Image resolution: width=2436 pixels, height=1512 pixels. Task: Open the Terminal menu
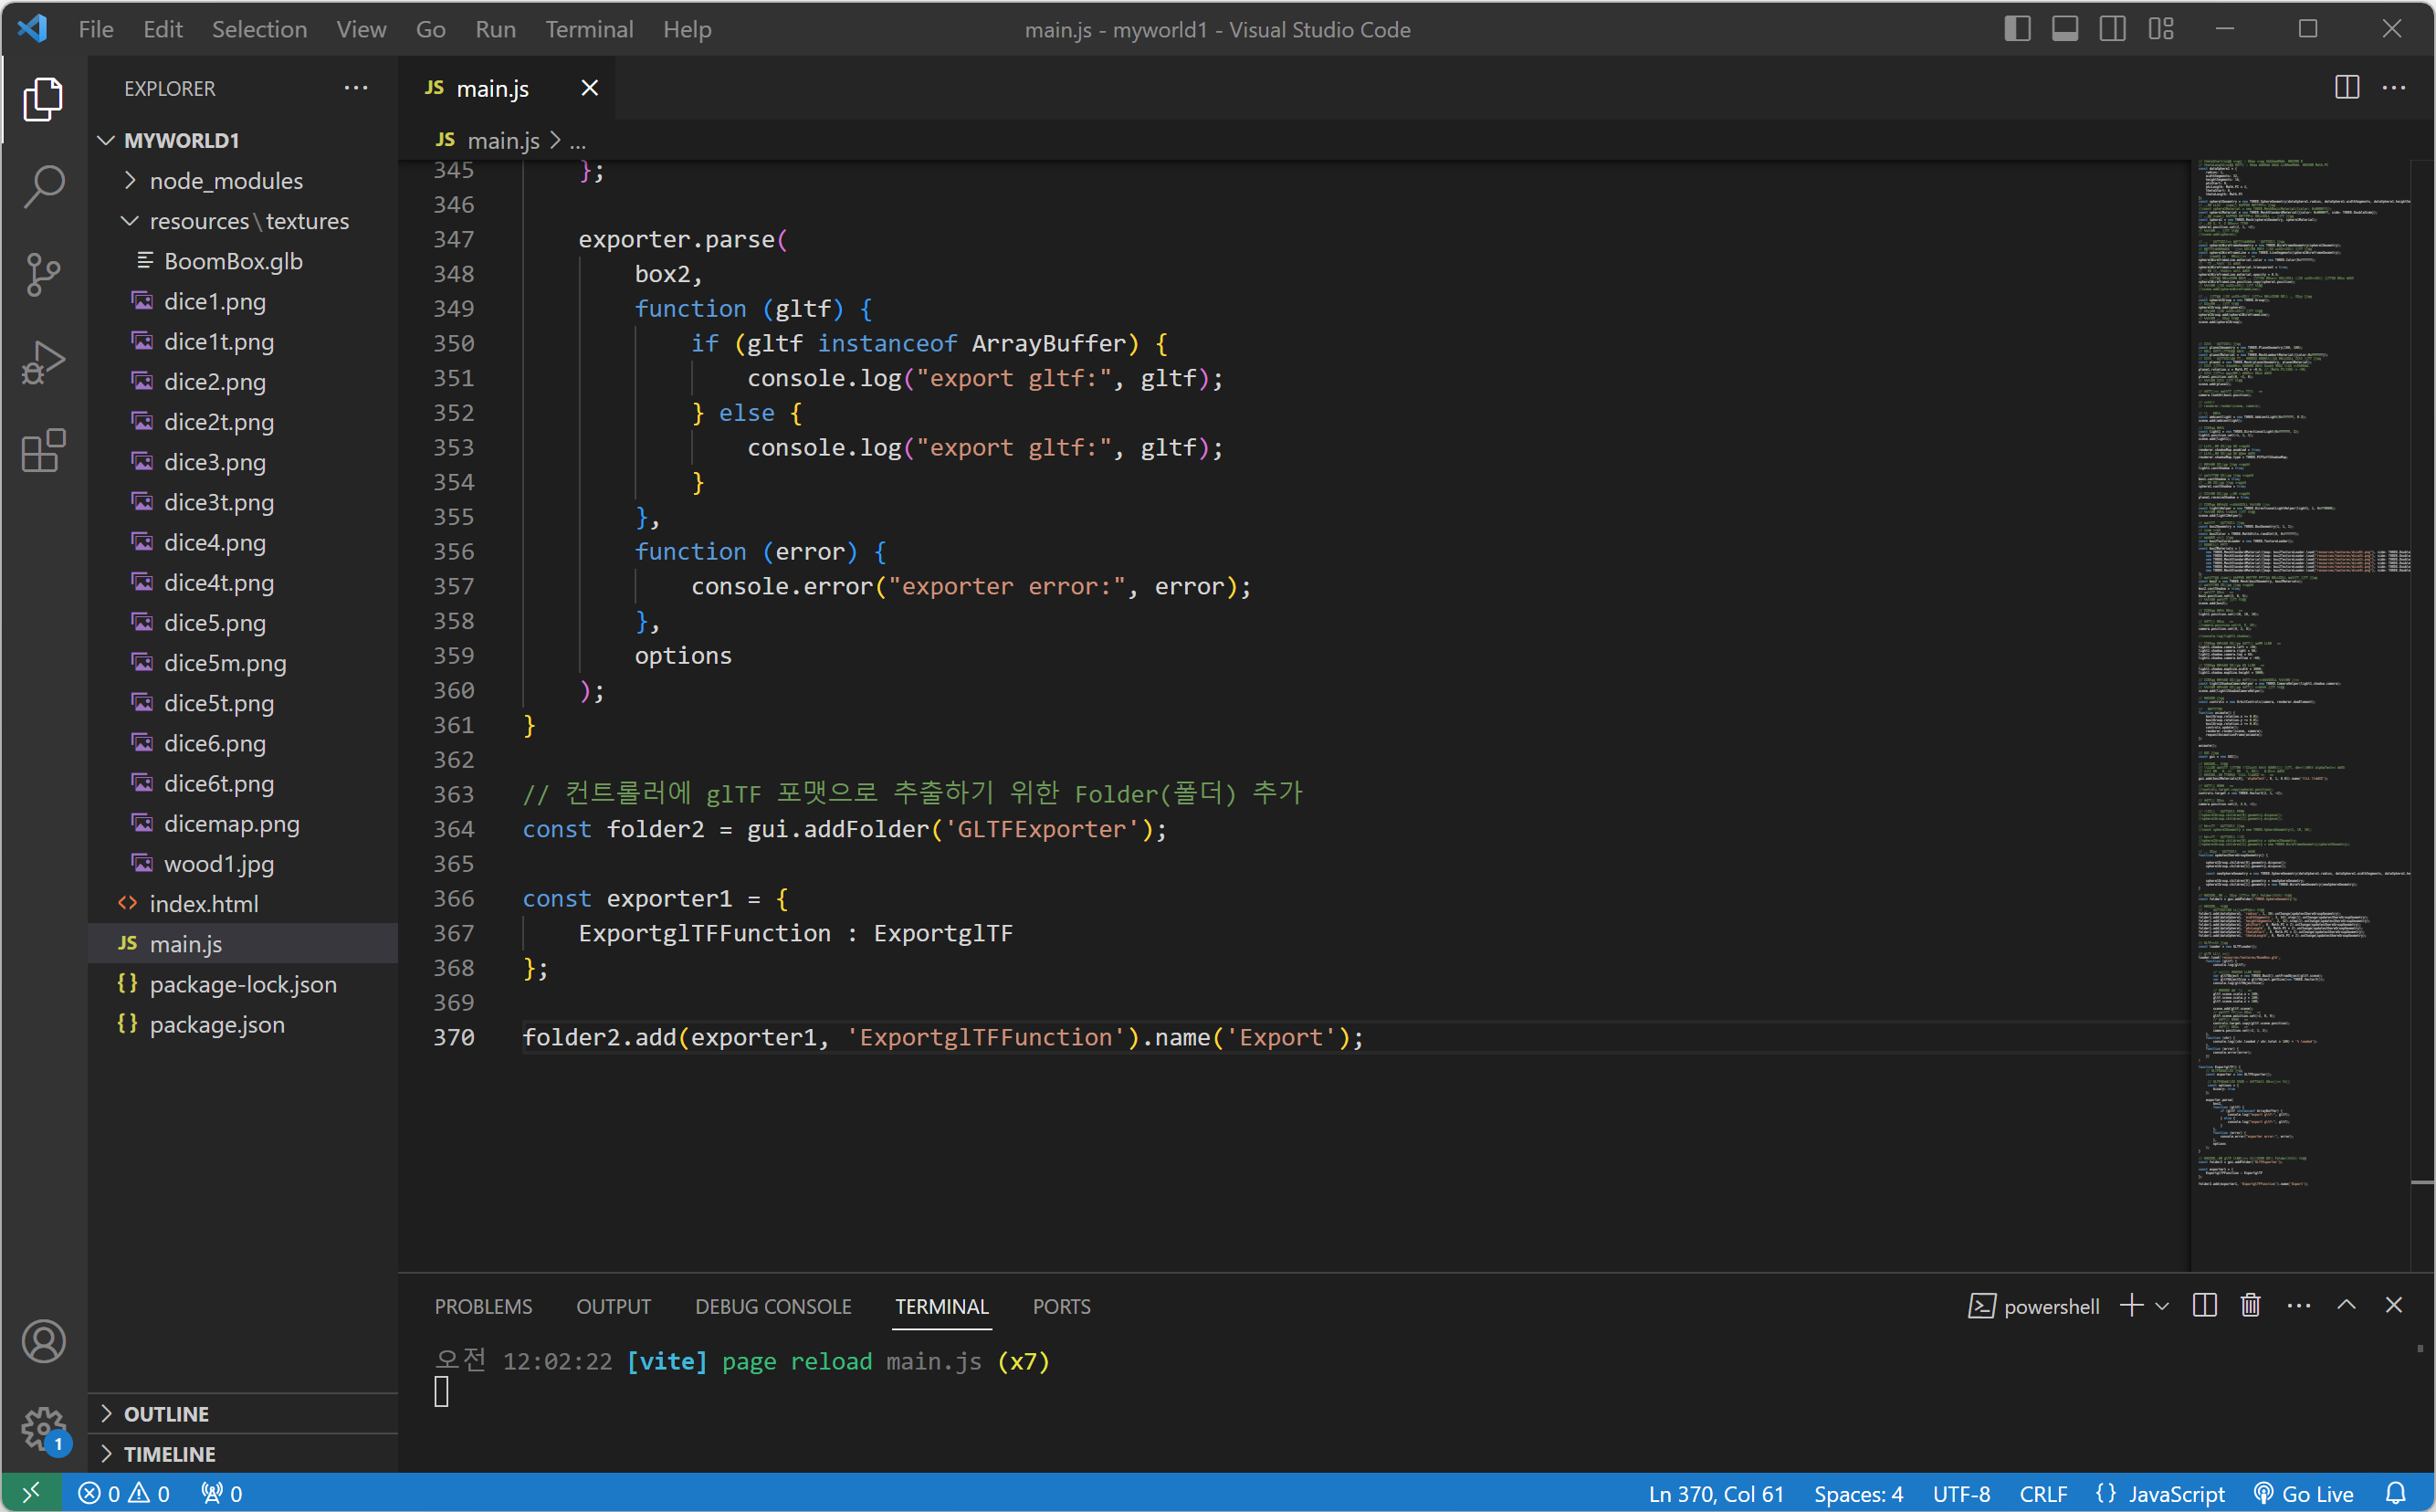pyautogui.click(x=589, y=29)
